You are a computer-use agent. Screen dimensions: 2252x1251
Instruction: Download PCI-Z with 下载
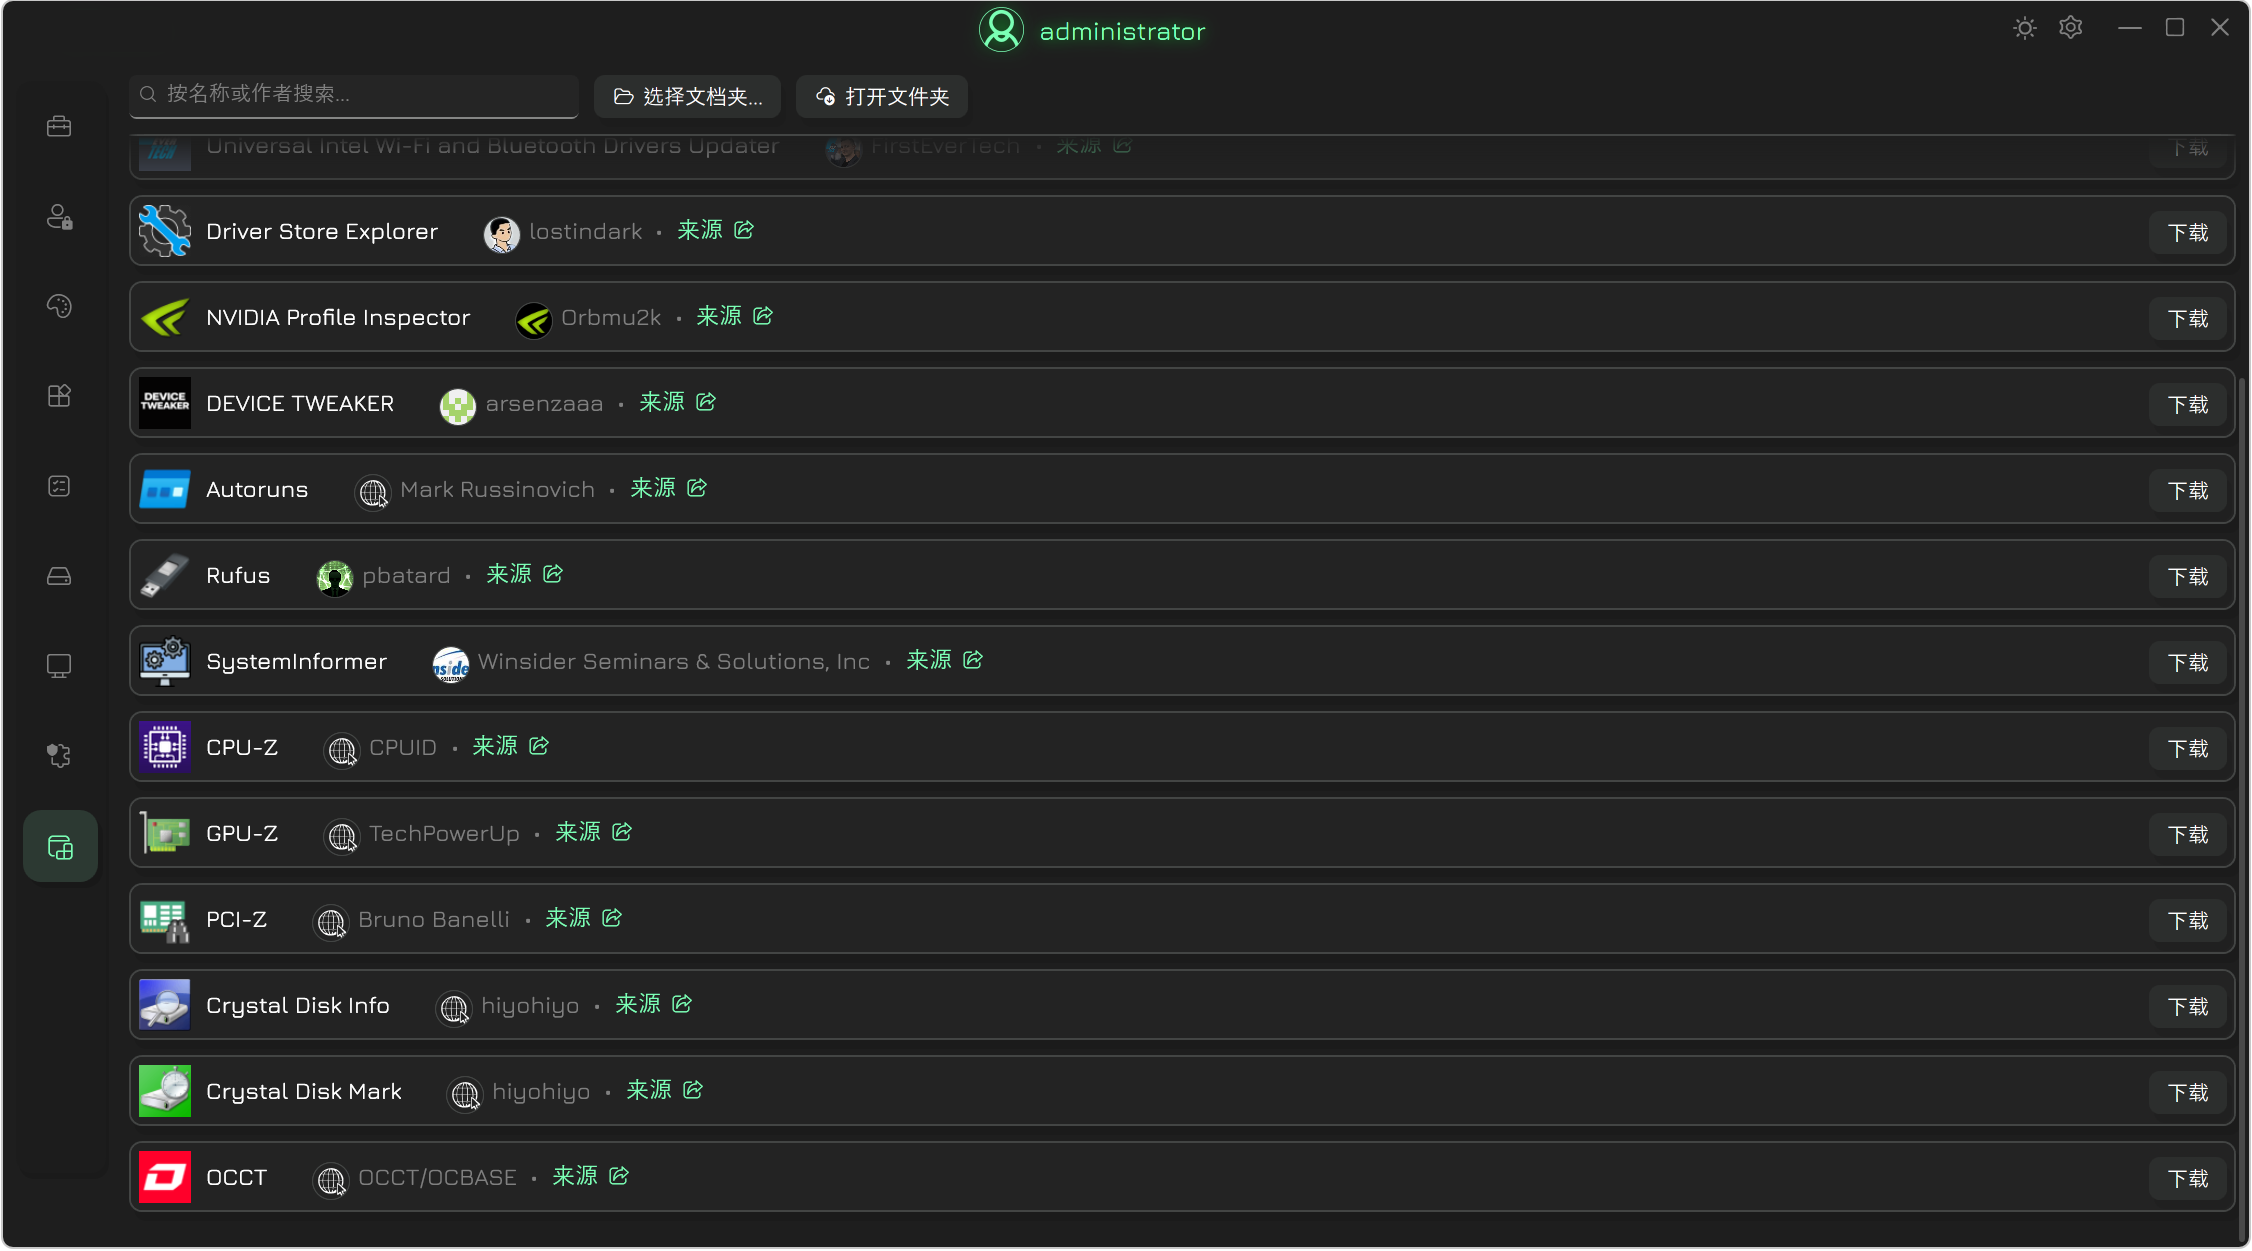pyautogui.click(x=2188, y=920)
